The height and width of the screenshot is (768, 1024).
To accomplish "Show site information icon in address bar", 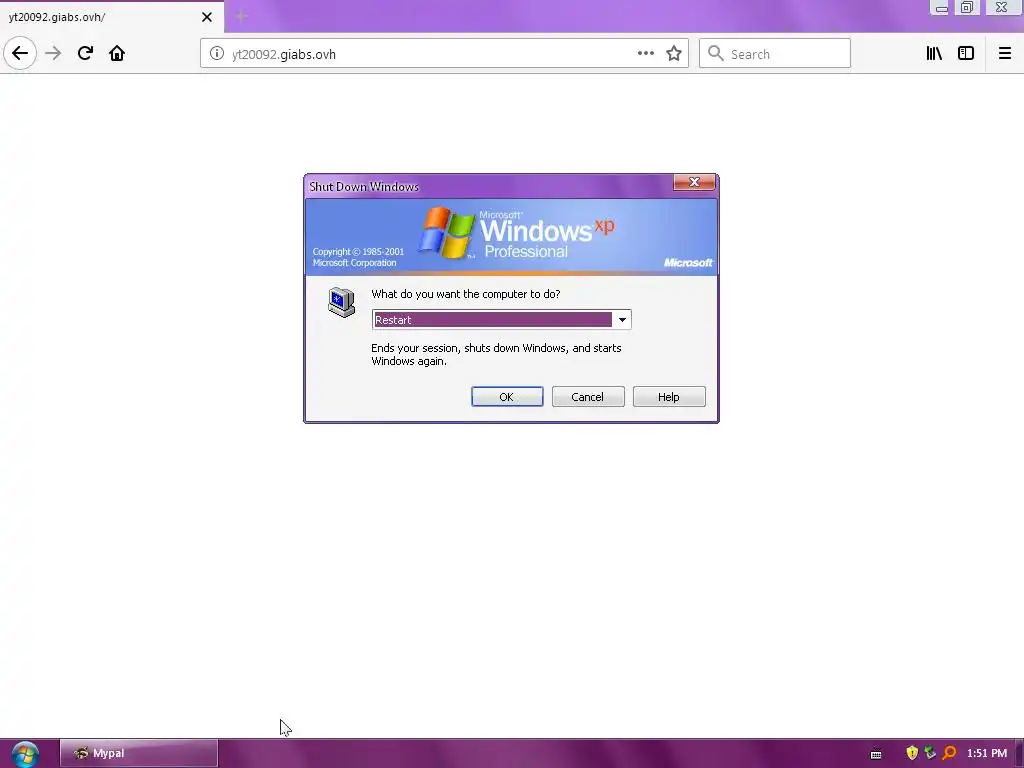I will coord(217,54).
